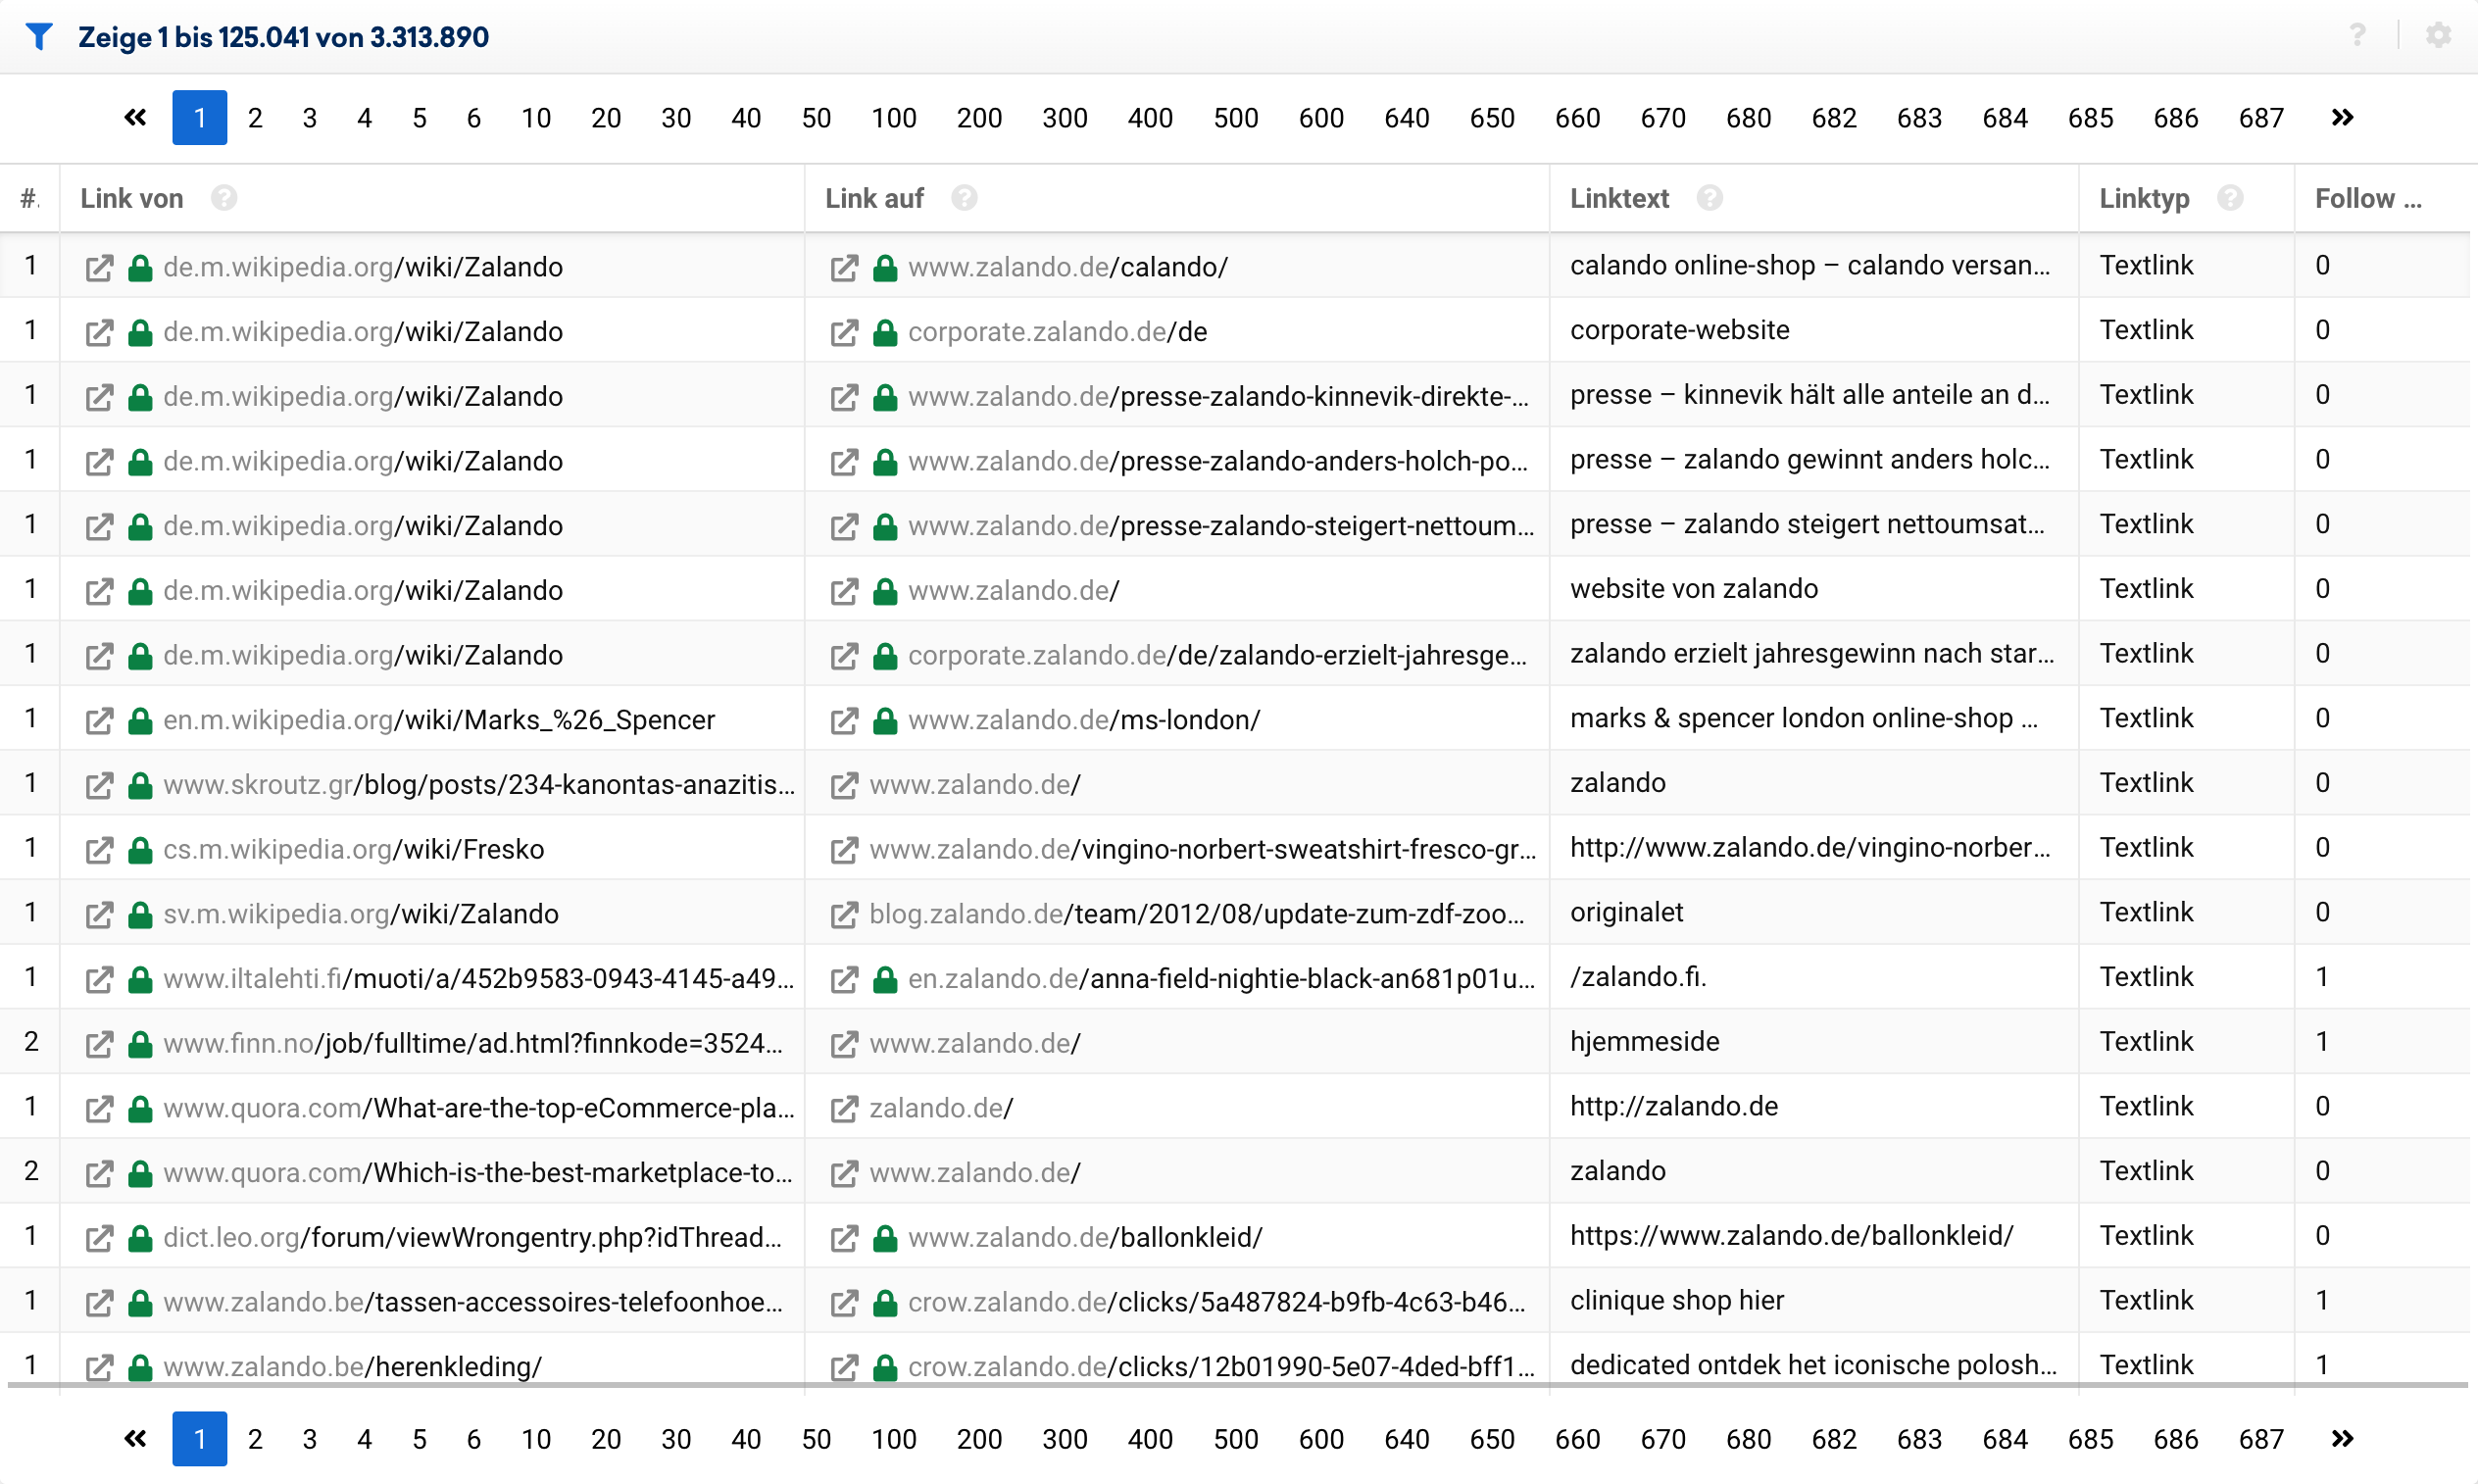Viewport: 2478px width, 1484px height.
Task: Click the horizontal scrollbar below the table
Action: point(1238,1385)
